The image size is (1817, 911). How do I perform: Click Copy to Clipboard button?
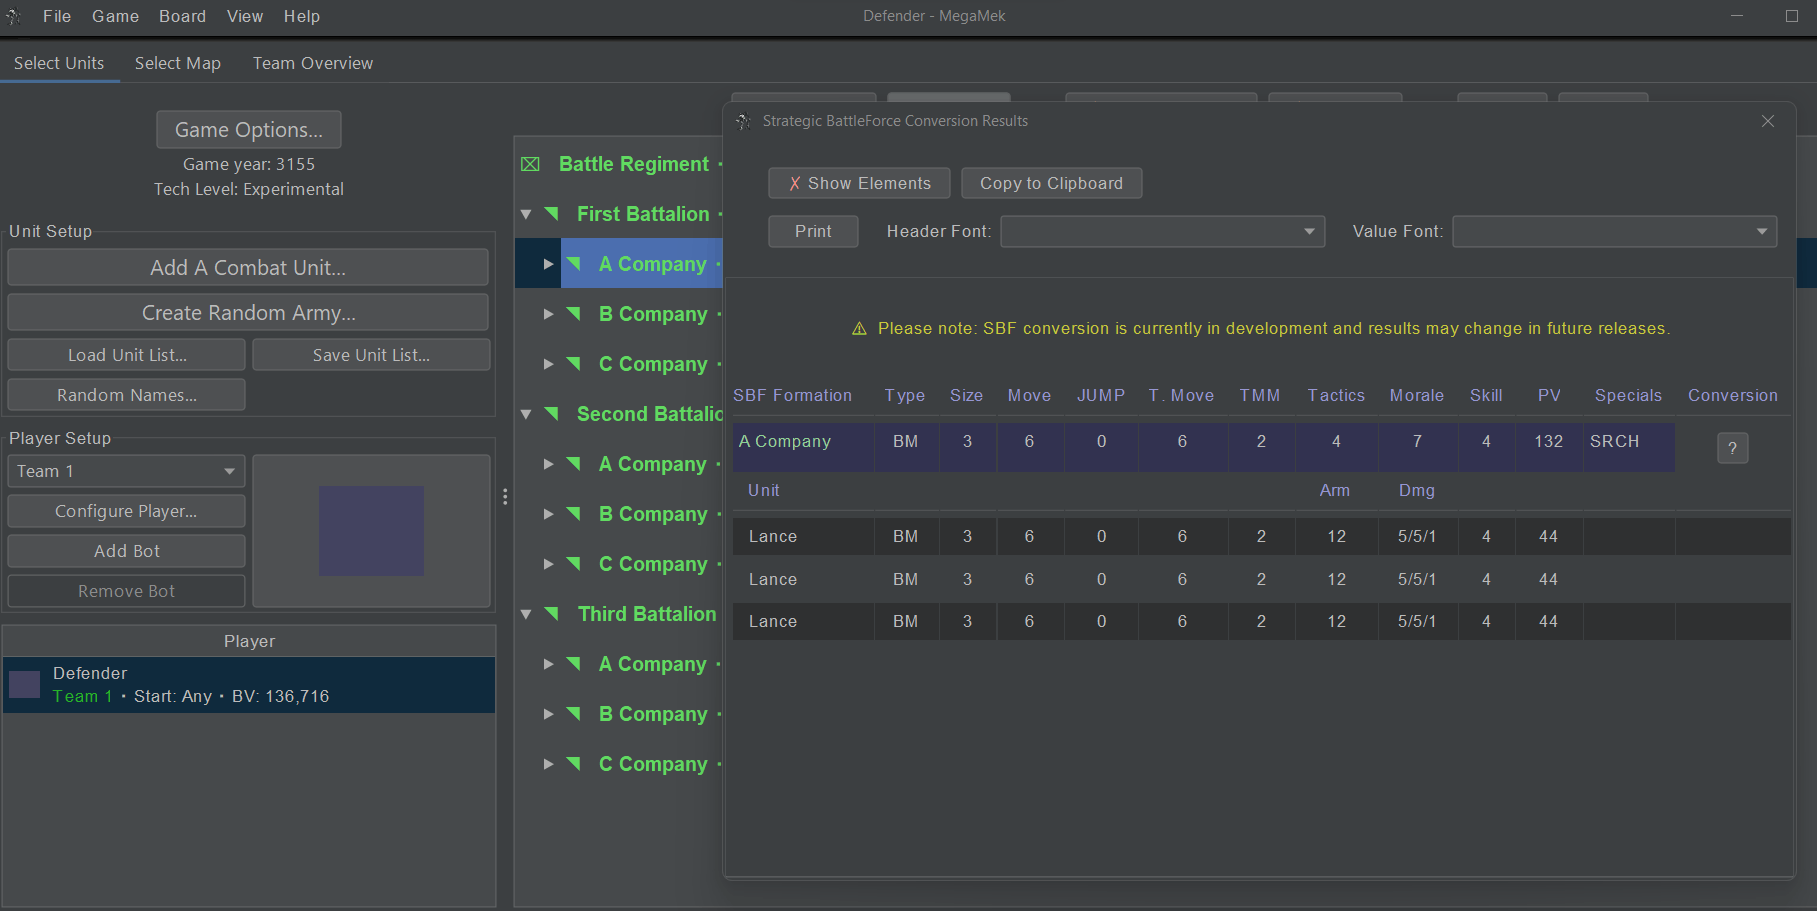point(1051,183)
